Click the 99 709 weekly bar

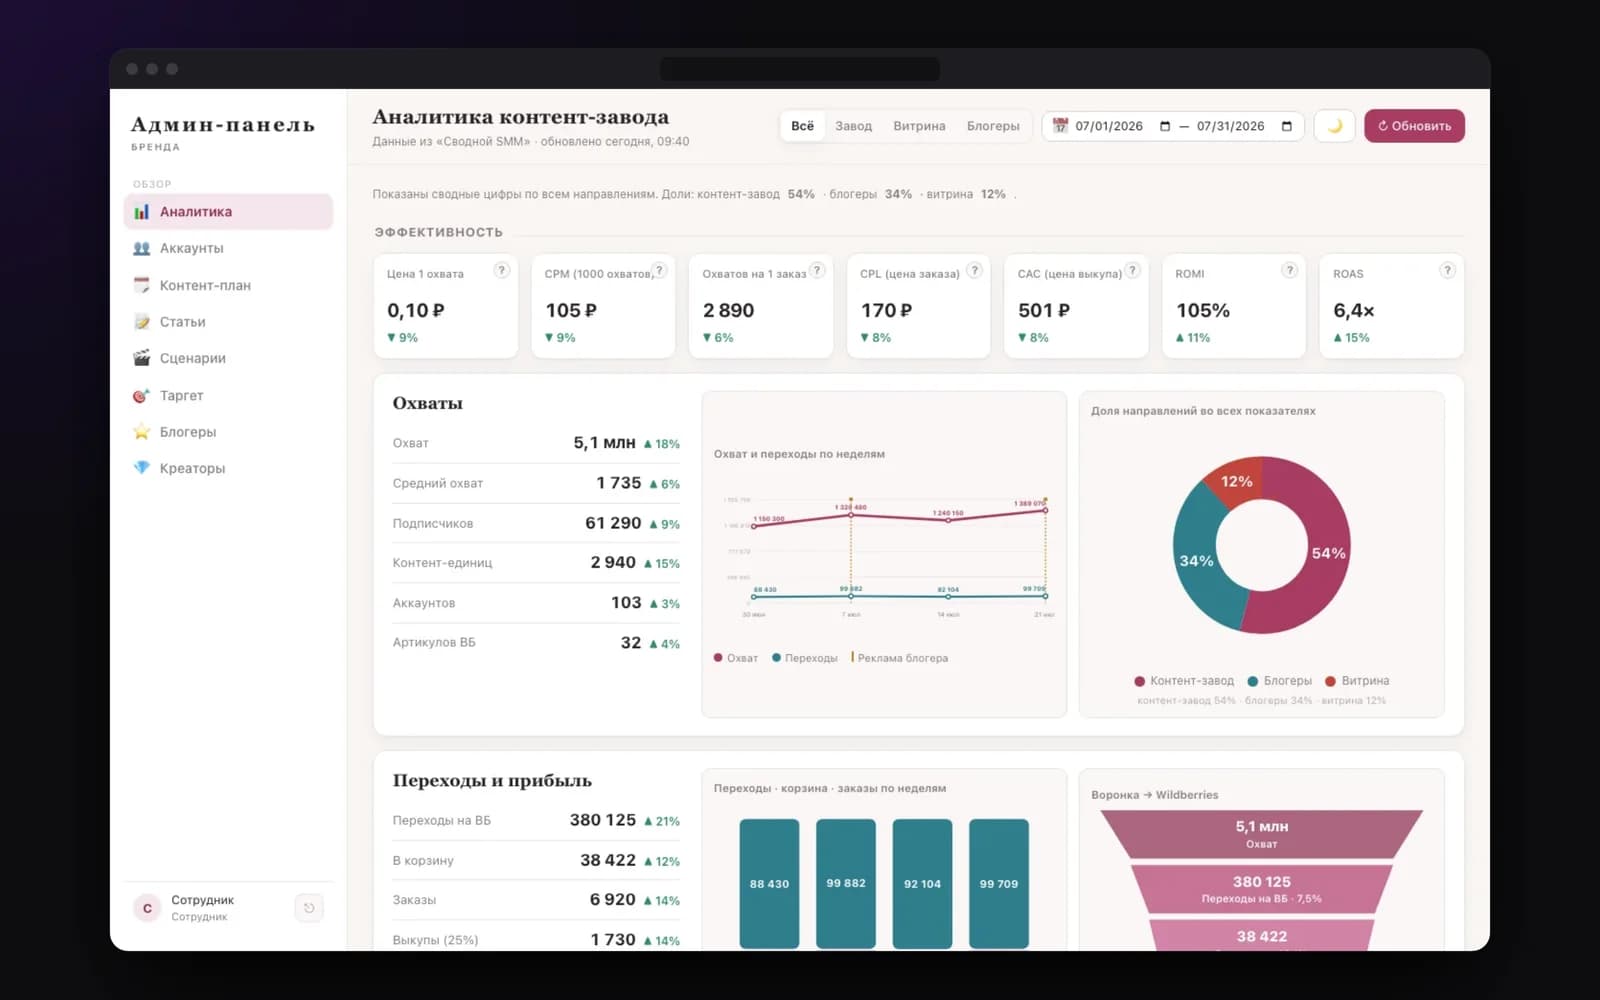pos(999,884)
